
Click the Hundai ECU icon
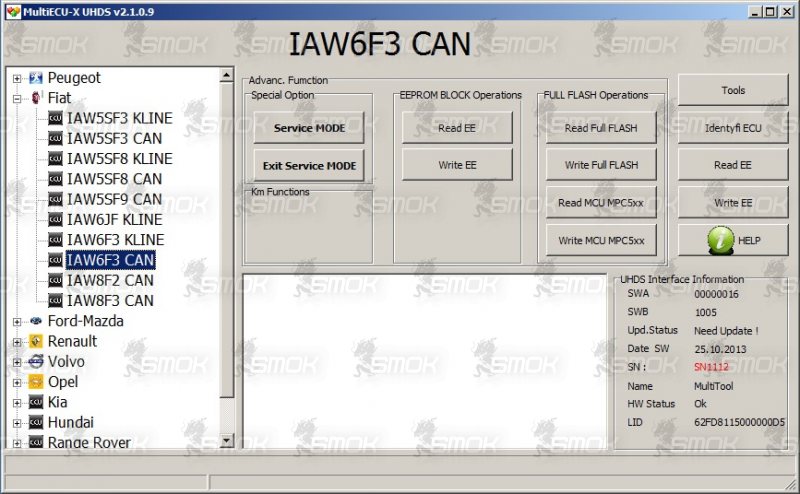click(36, 423)
